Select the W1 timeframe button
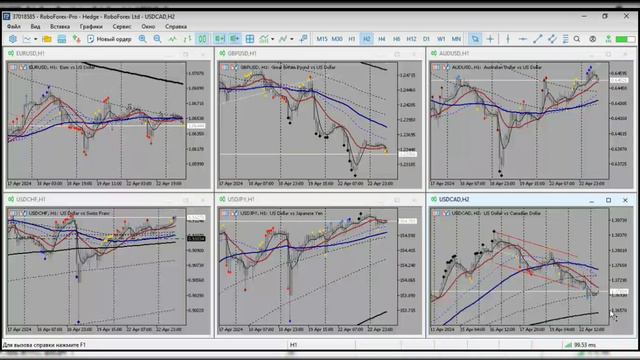Viewport: 640px width, 360px height. pyautogui.click(x=441, y=39)
